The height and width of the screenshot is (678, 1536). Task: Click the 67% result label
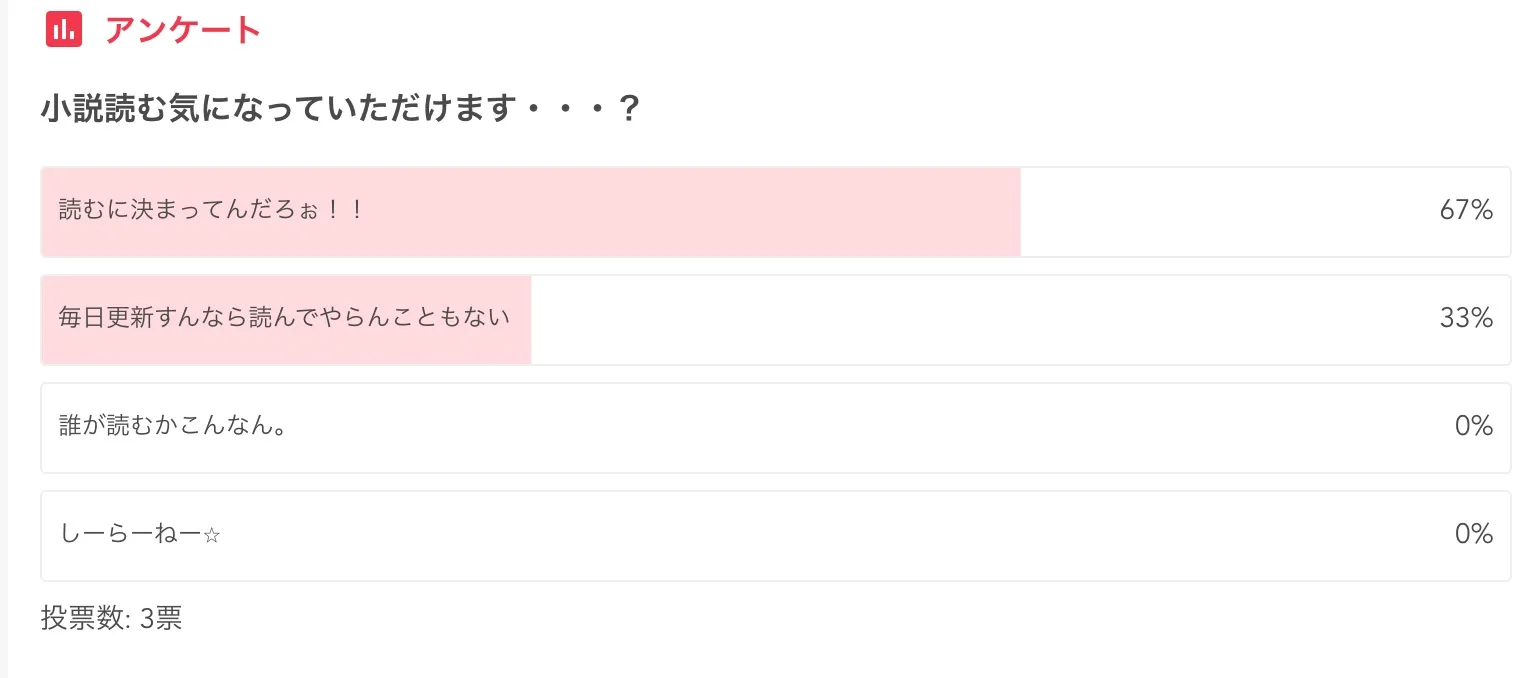(x=1466, y=211)
